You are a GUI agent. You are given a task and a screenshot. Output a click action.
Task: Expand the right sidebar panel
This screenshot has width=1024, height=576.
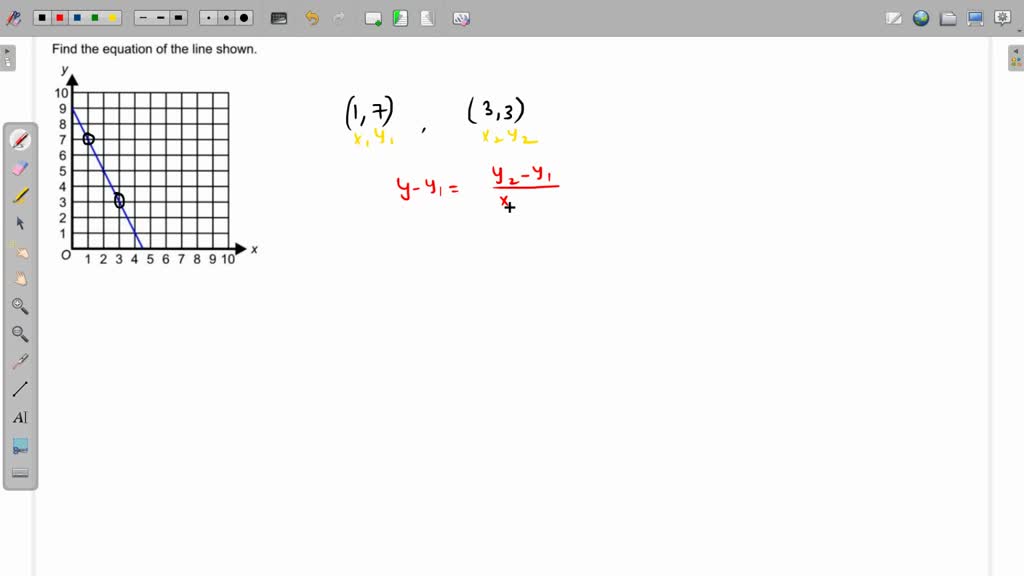[1014, 57]
